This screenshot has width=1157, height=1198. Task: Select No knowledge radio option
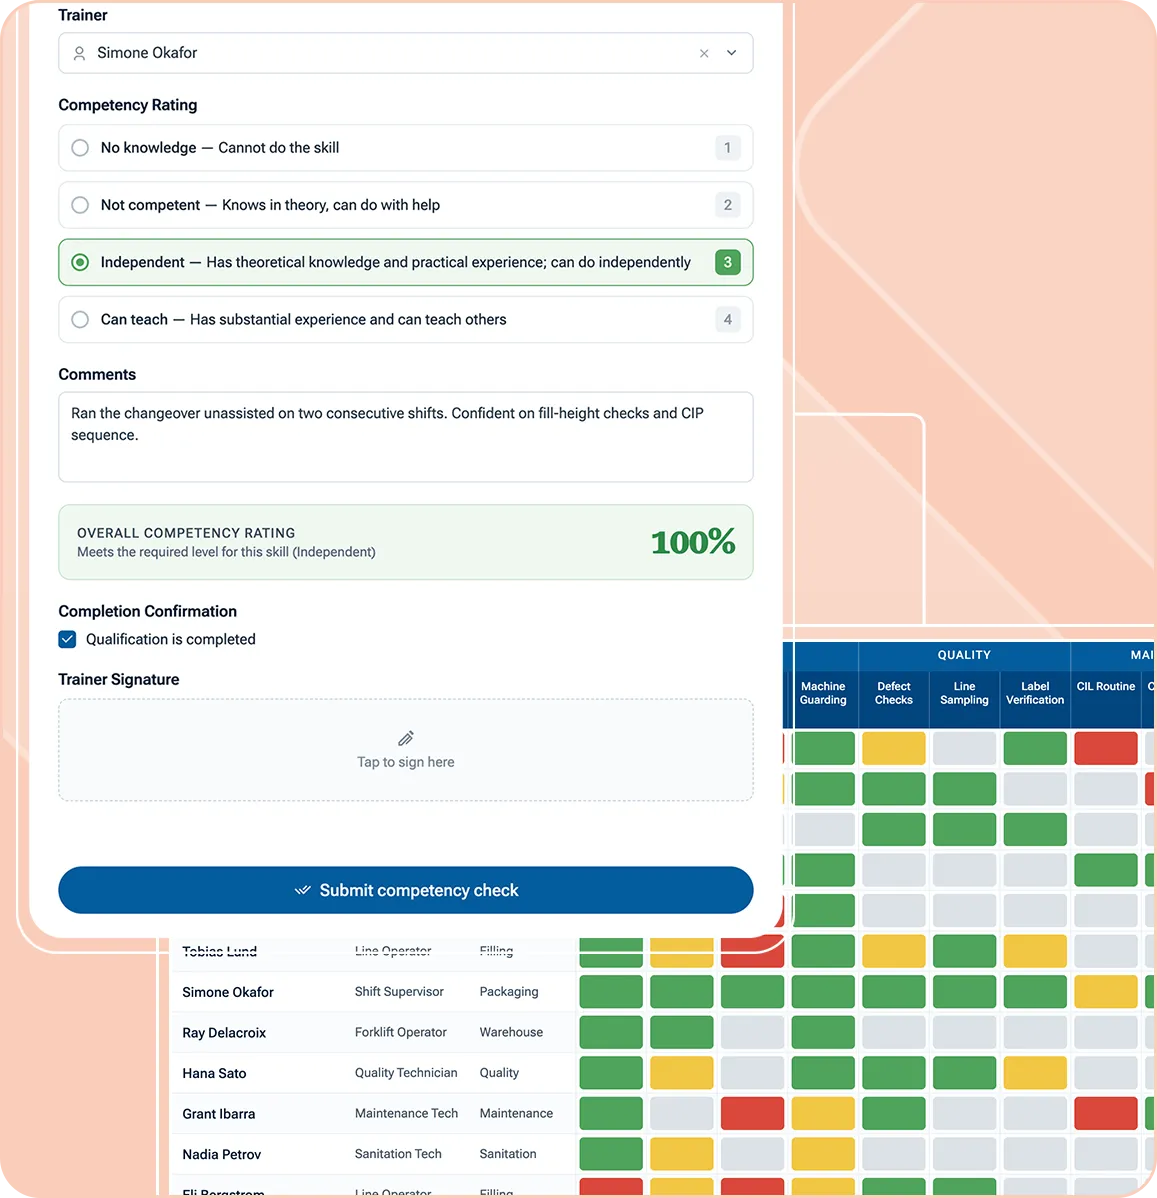click(x=80, y=147)
